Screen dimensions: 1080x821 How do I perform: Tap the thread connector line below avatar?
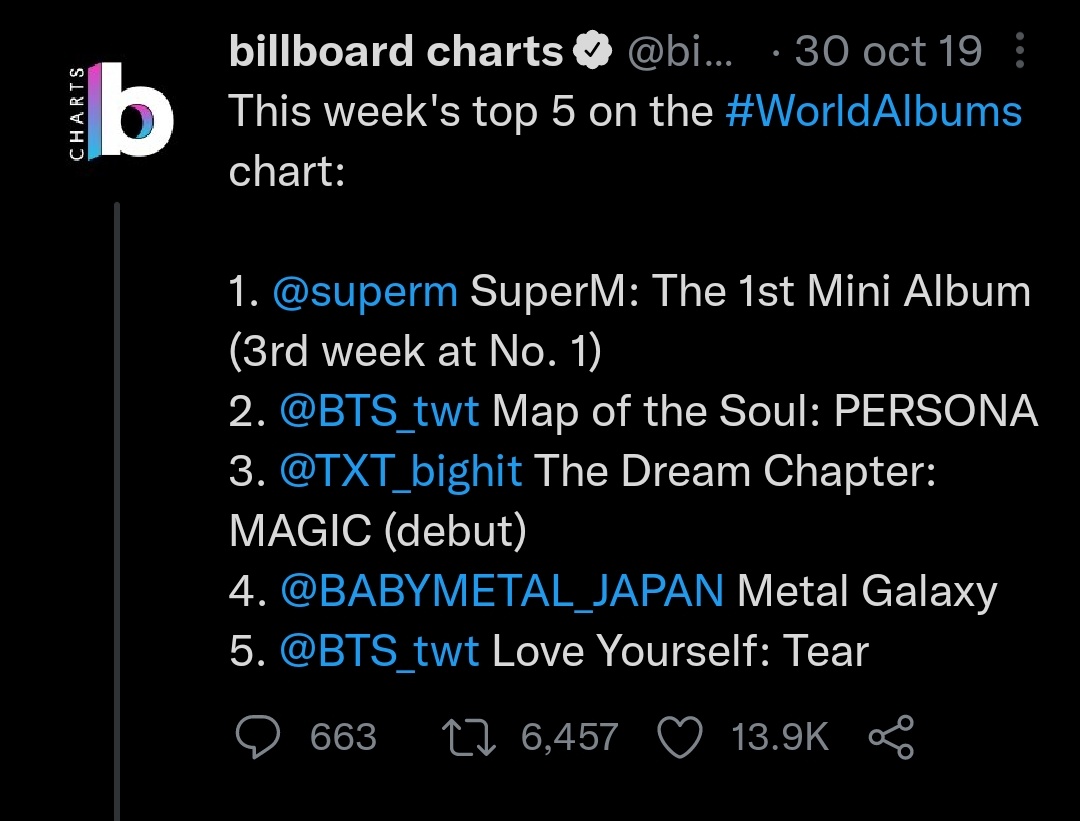pos(117,511)
